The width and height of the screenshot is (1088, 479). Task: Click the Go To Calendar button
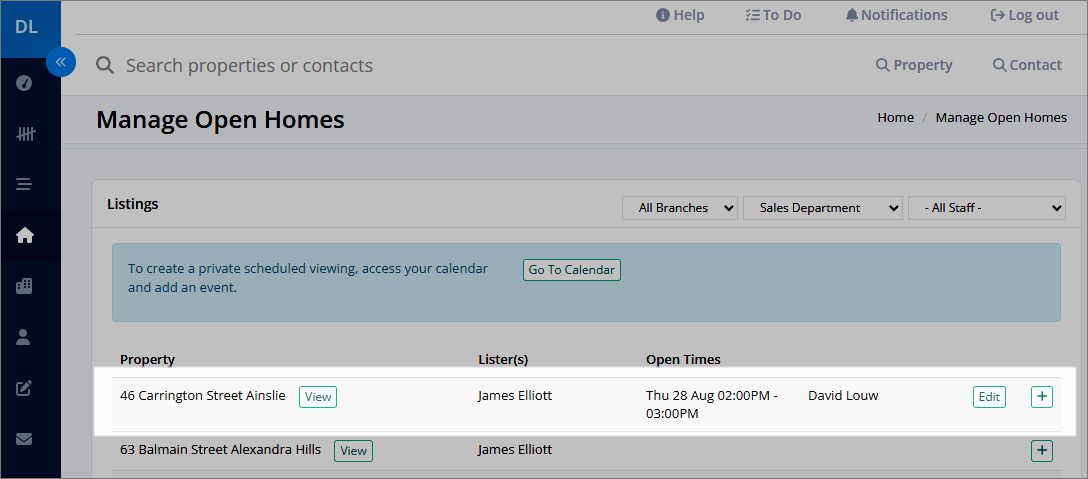572,270
